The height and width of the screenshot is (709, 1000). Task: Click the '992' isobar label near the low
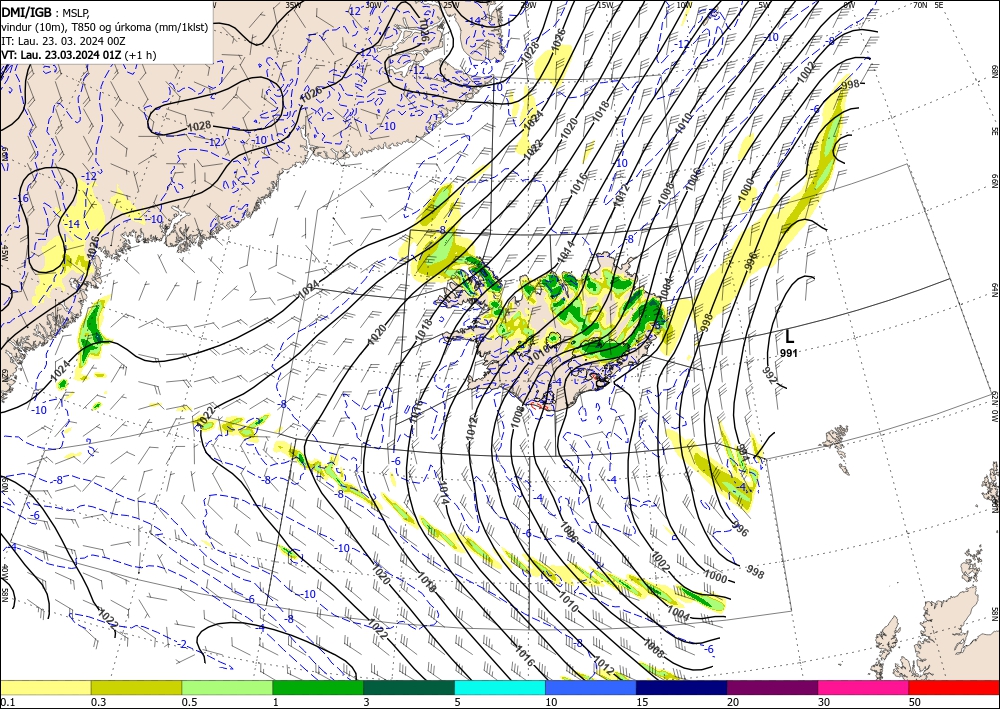click(770, 376)
